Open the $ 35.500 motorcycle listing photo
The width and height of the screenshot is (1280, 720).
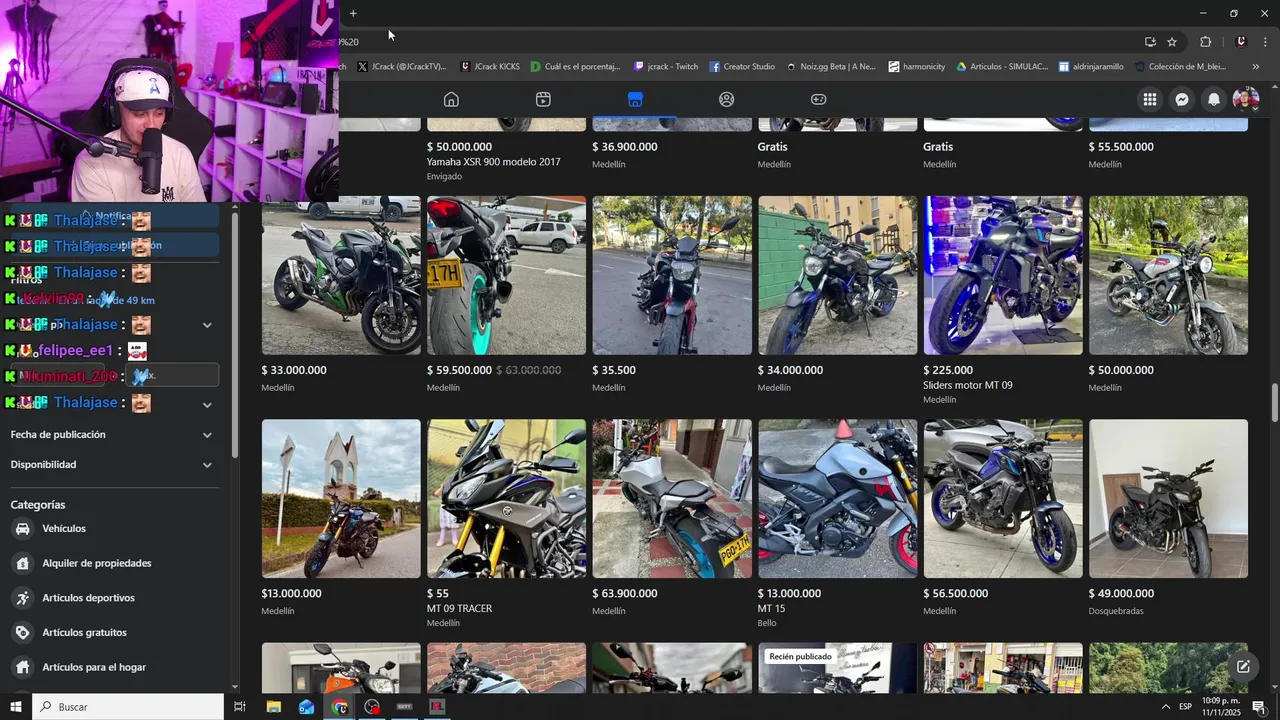672,275
